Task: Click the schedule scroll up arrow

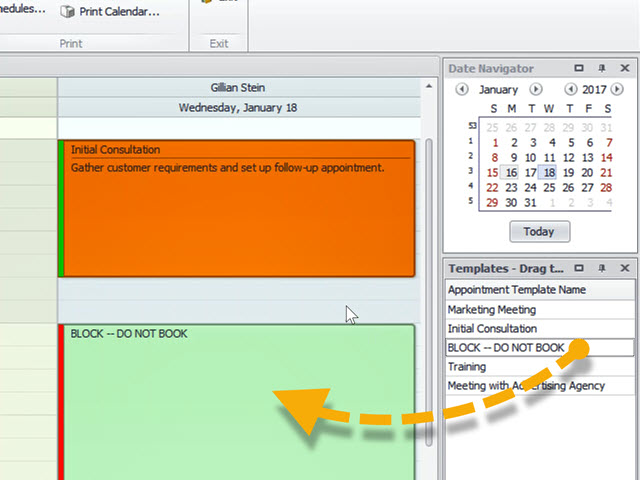Action: (x=429, y=86)
